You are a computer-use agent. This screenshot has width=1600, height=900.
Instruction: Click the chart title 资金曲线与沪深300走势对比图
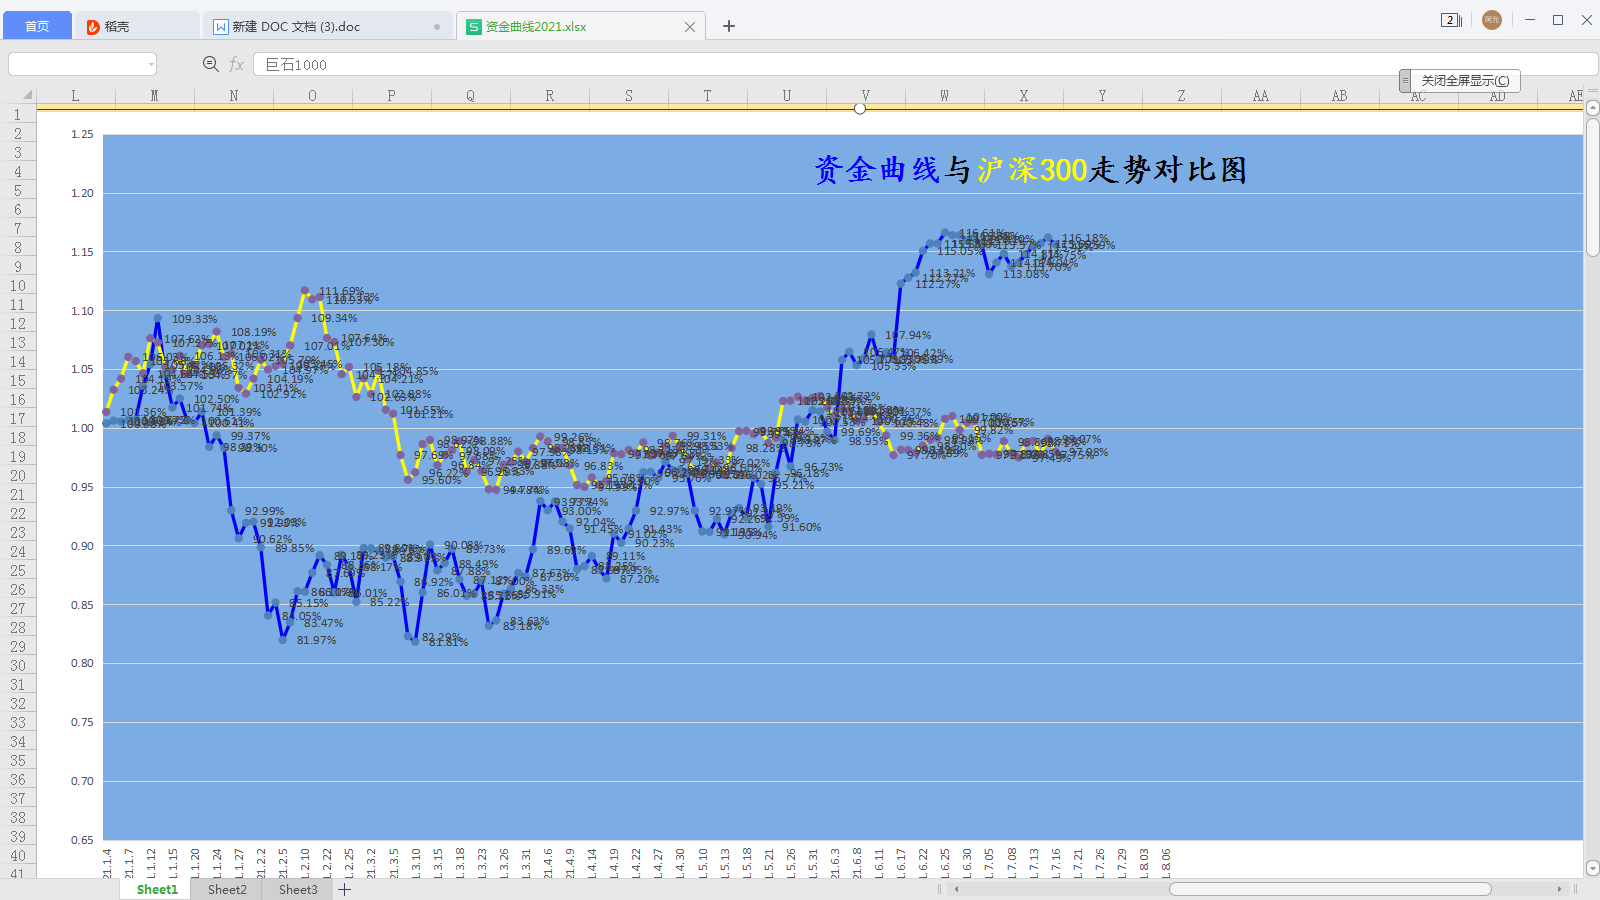1030,170
